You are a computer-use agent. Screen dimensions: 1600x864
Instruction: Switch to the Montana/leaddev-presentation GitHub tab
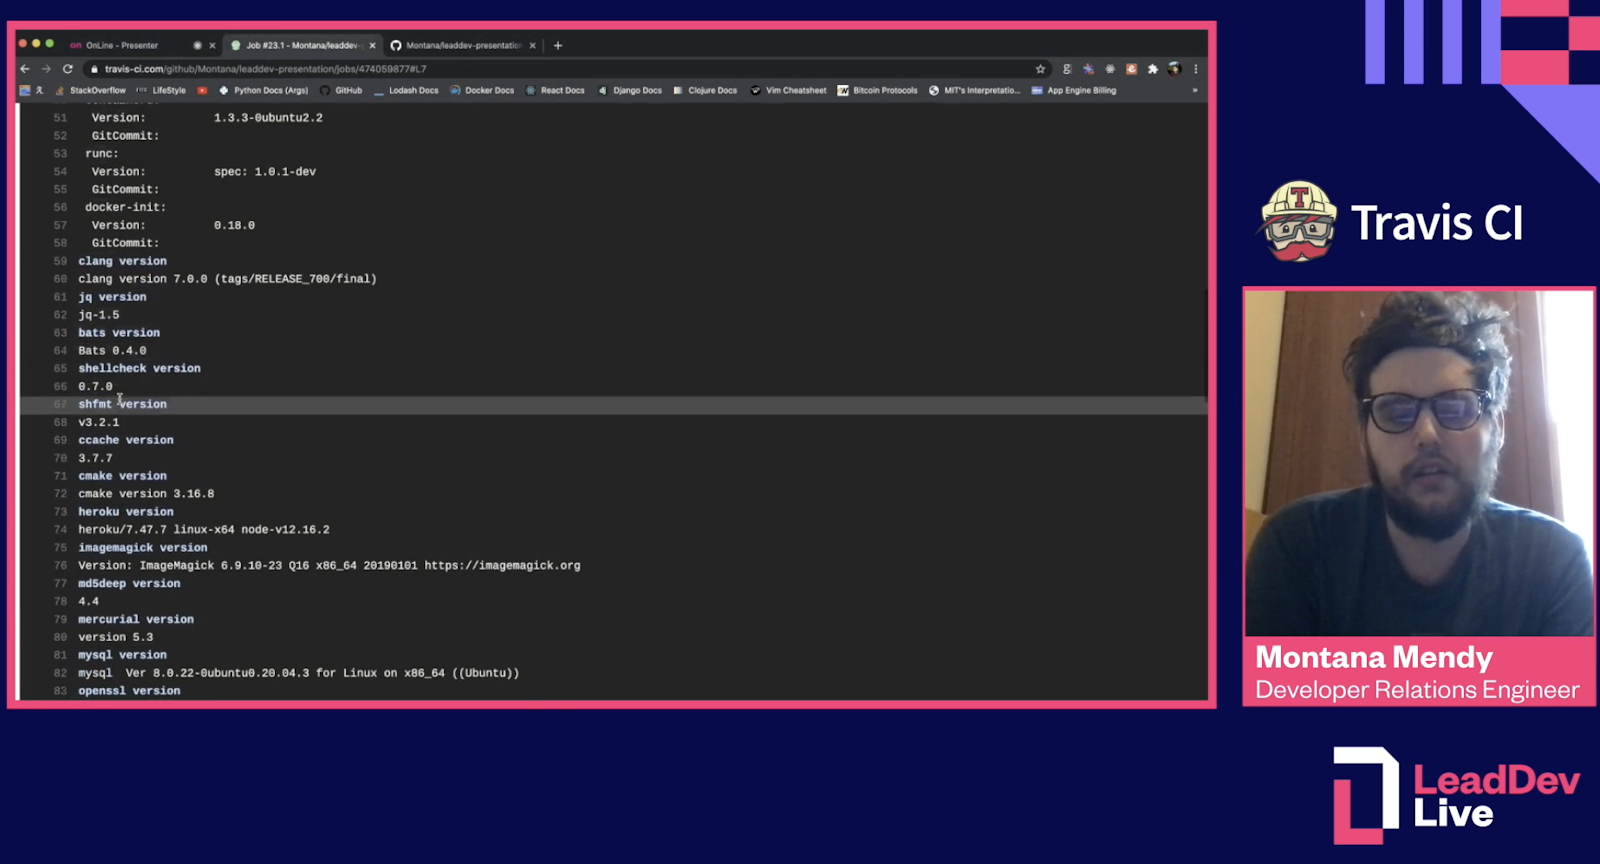coord(463,45)
